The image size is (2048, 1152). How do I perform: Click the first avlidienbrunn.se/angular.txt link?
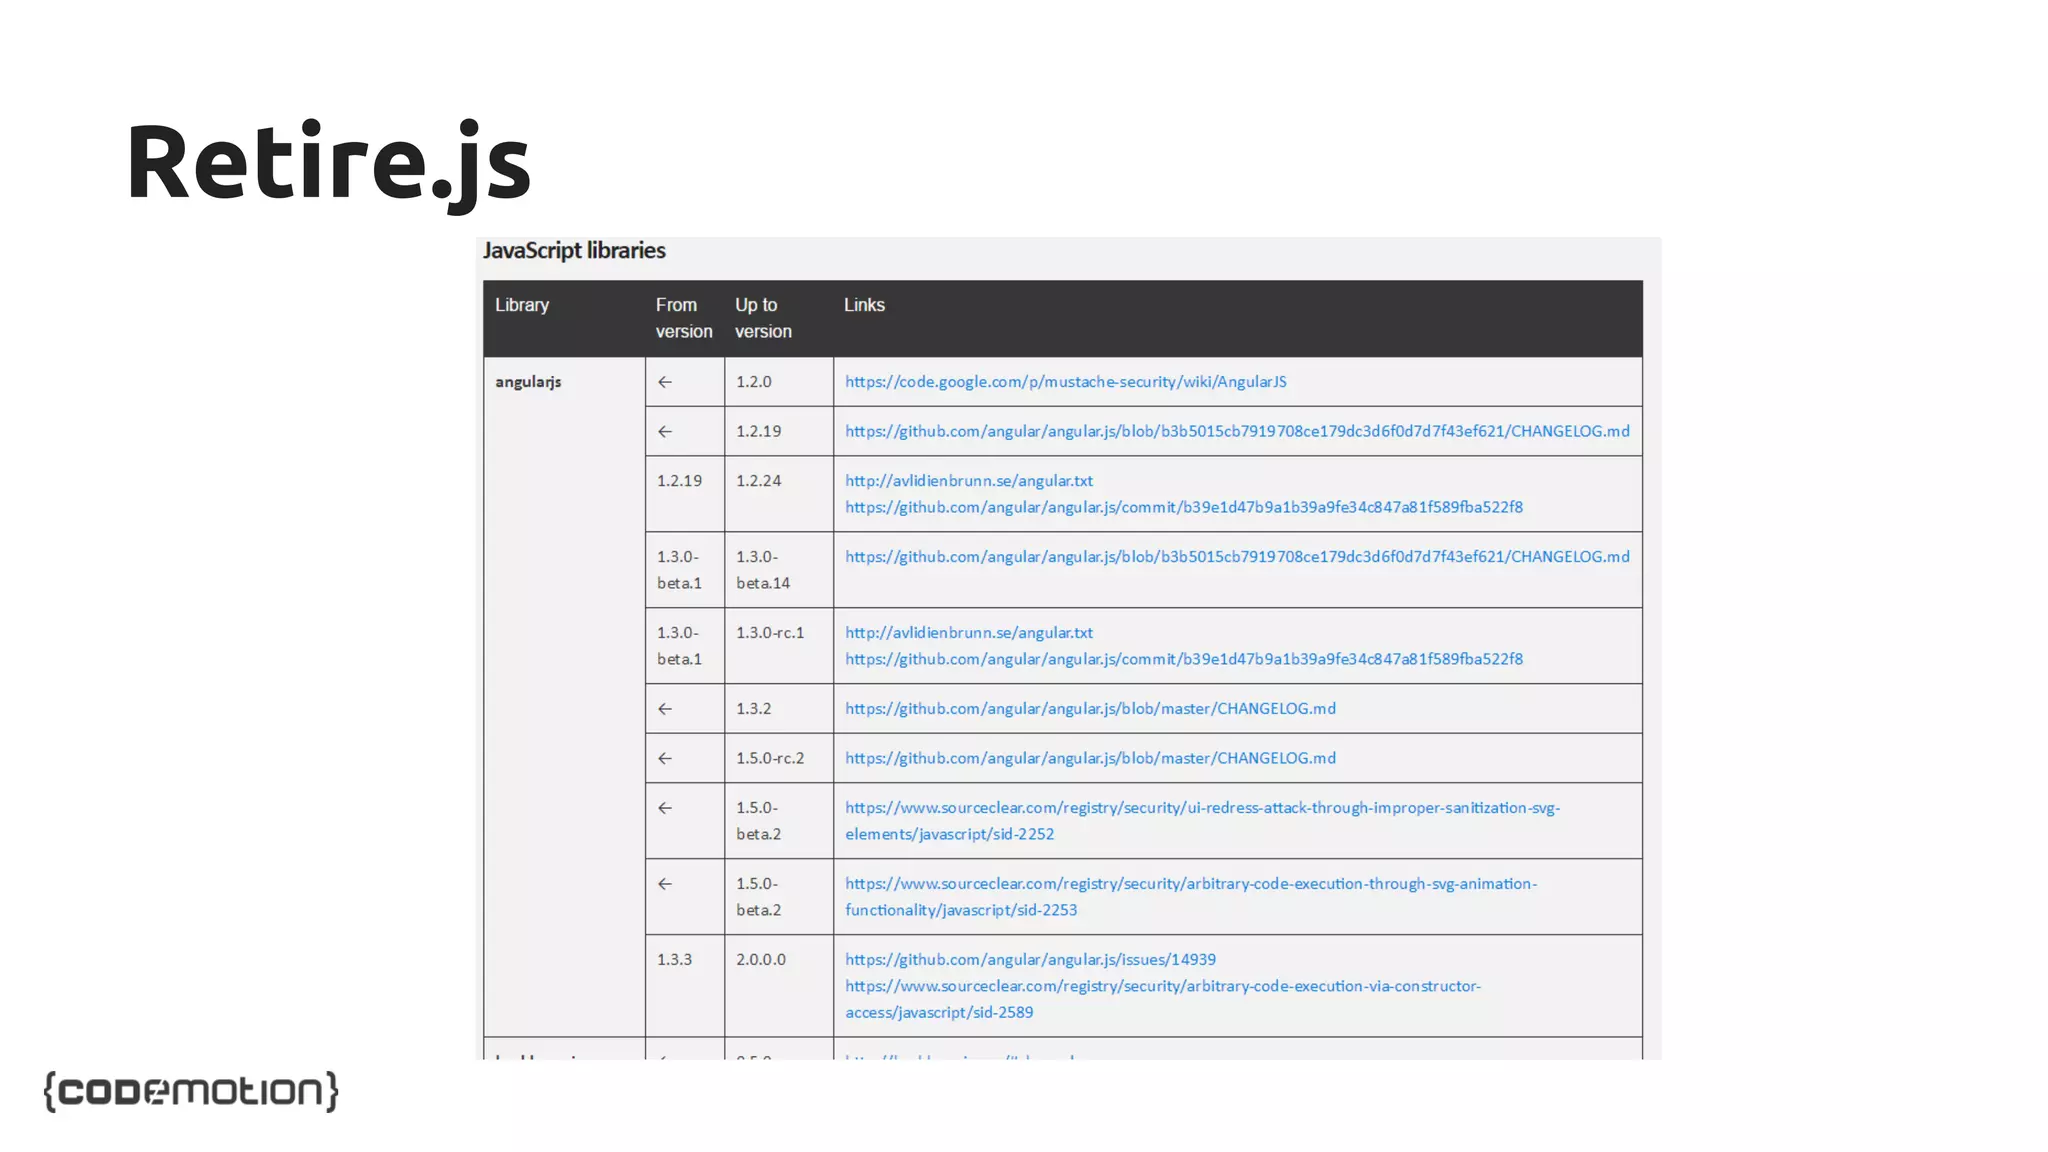click(x=968, y=481)
